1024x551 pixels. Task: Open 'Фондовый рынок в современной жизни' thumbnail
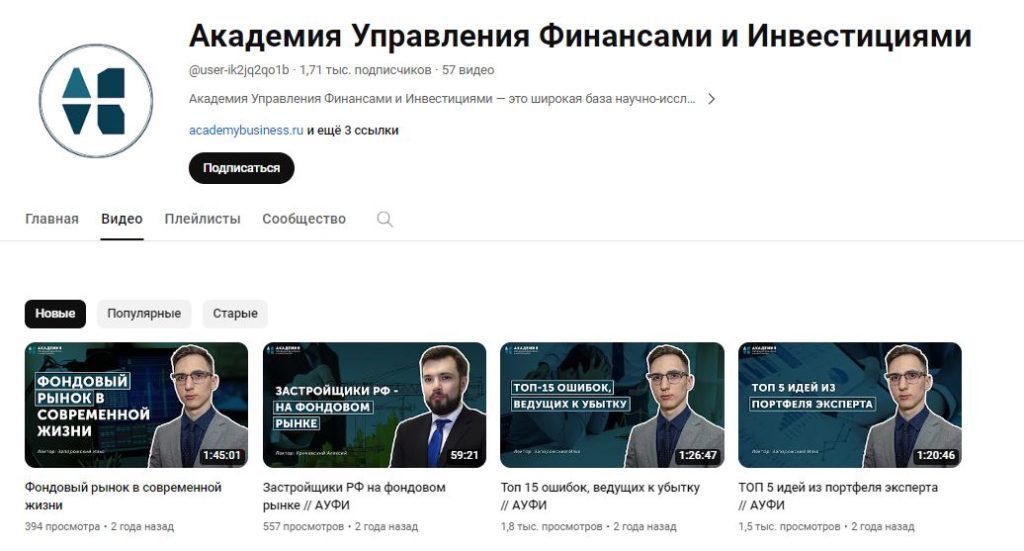(136, 405)
